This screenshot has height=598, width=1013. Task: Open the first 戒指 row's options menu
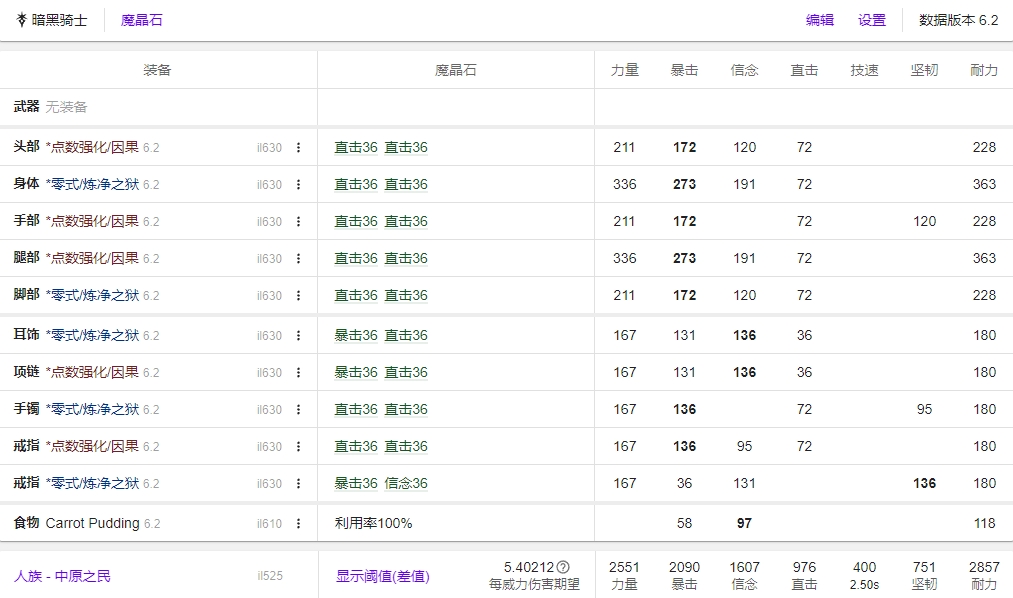pos(297,446)
